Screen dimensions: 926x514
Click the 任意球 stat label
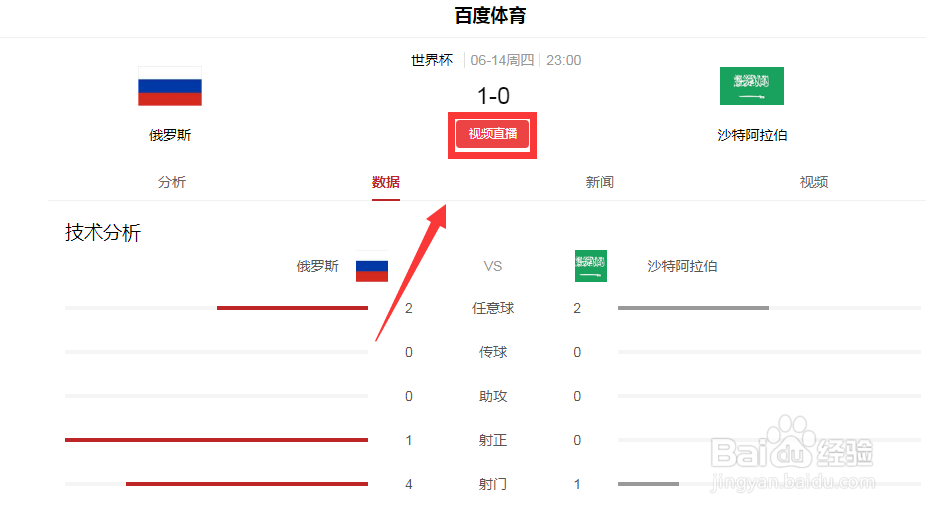point(493,308)
